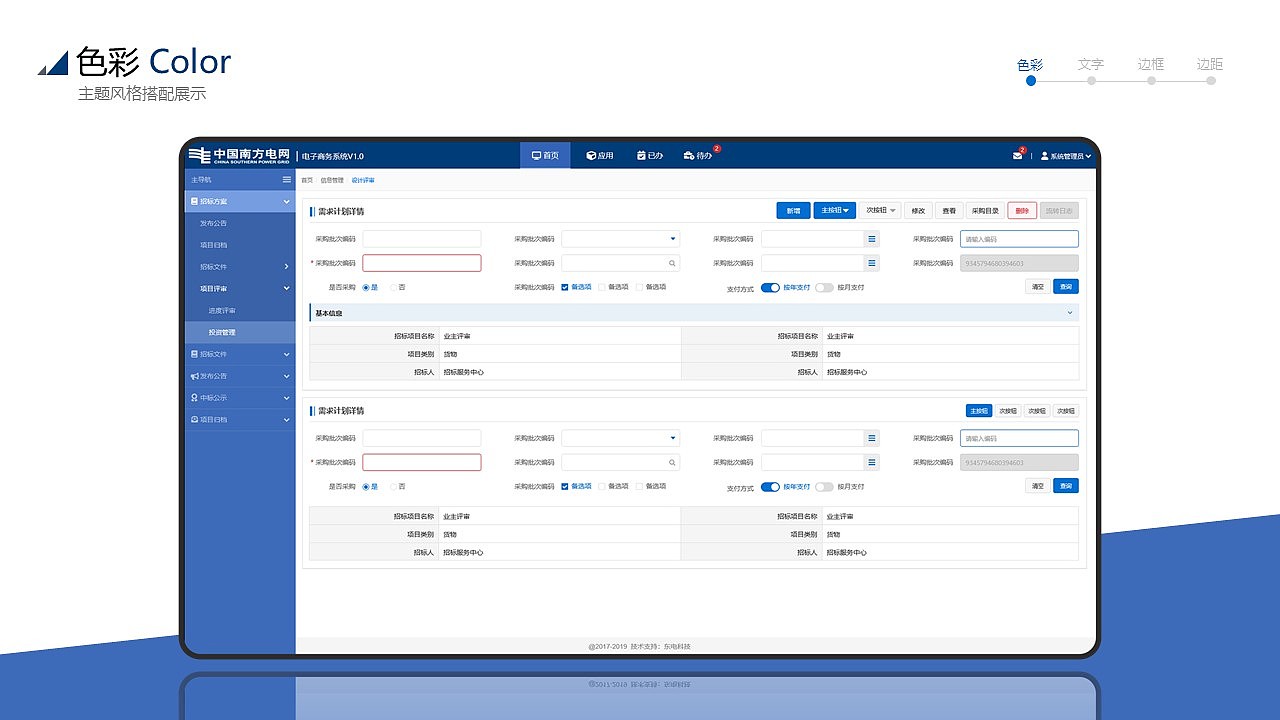Screen dimensions: 1280x720
Task: Click 信息管理 in the breadcrumb
Action: (x=331, y=181)
